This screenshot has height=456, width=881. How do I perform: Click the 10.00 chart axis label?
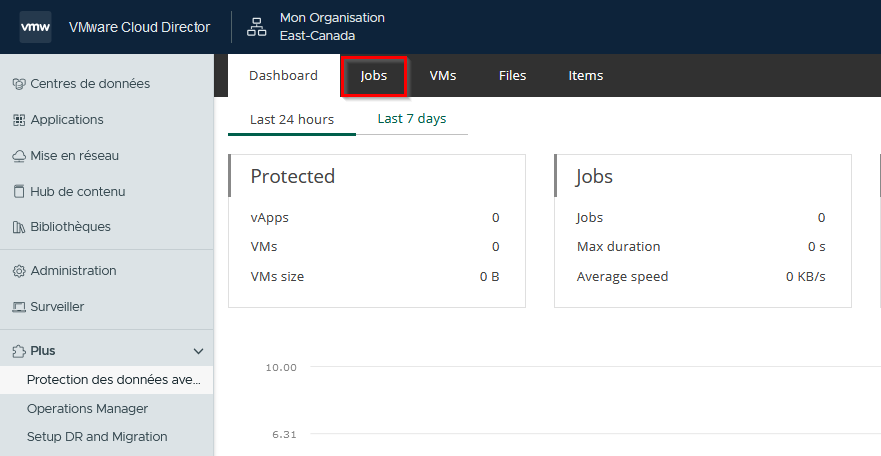281,367
